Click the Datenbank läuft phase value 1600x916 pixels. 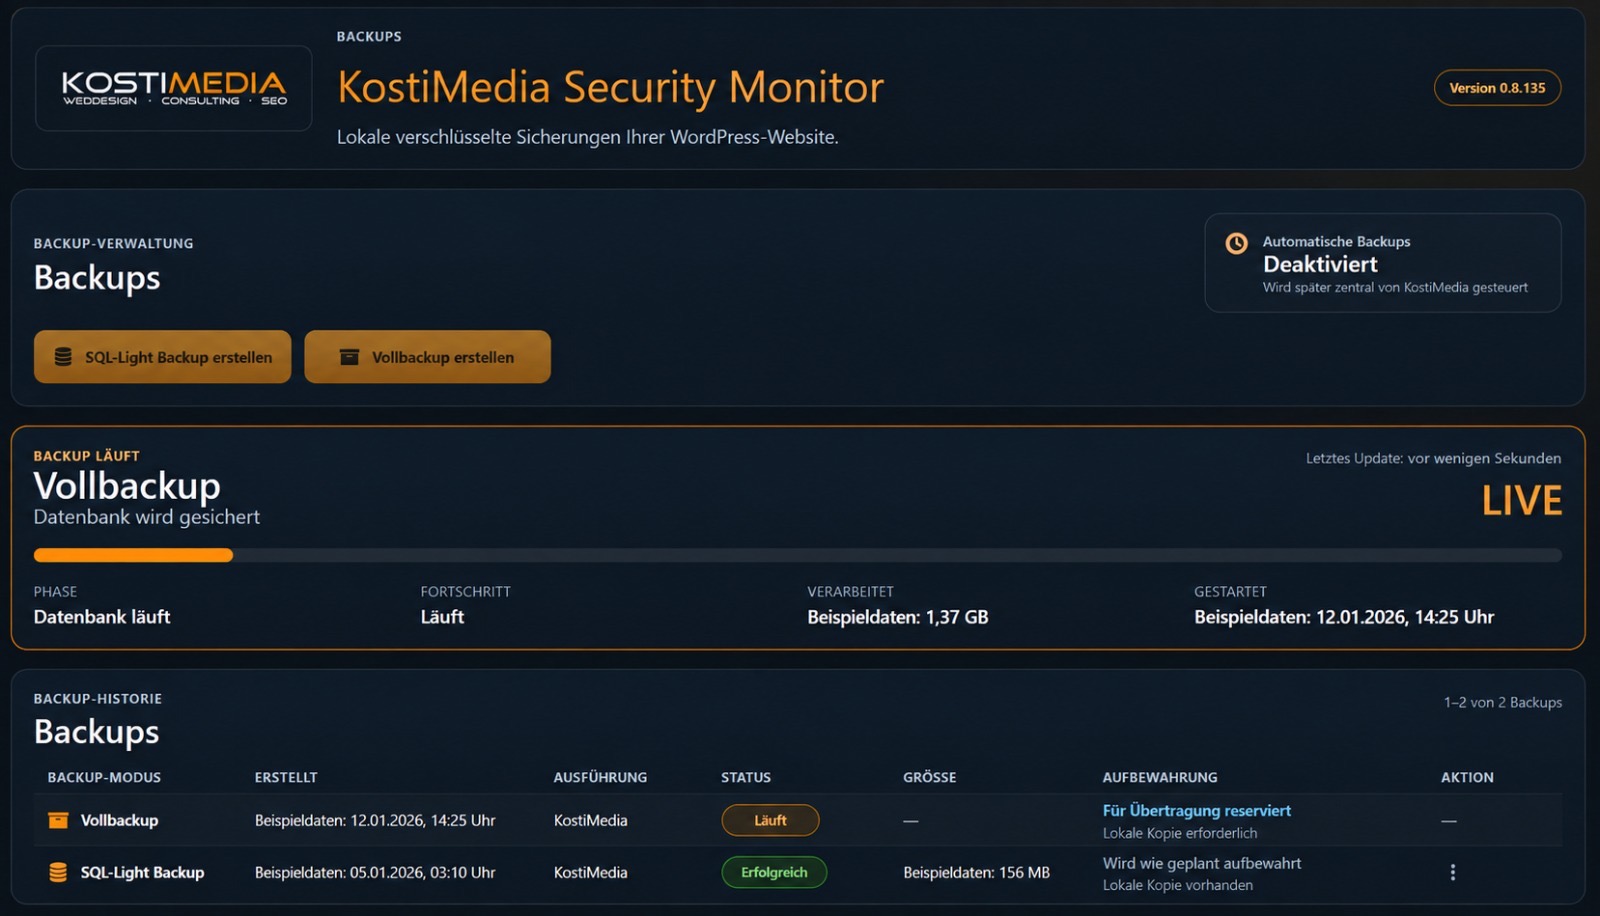[102, 617]
